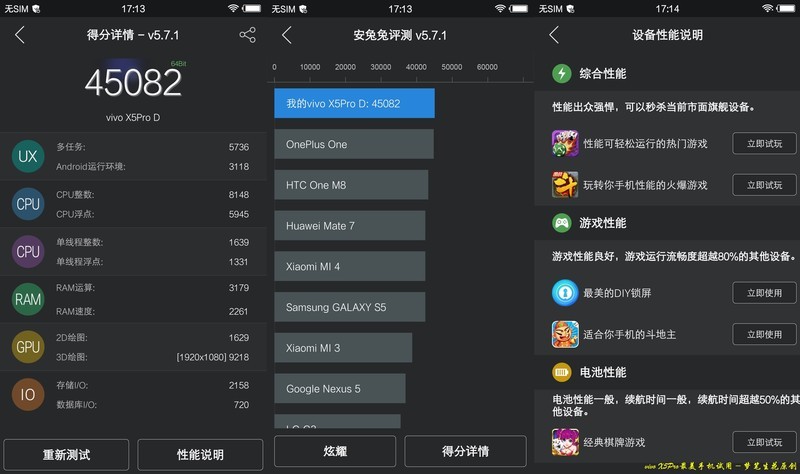Tap the 游戏性能 section heading

pos(603,223)
